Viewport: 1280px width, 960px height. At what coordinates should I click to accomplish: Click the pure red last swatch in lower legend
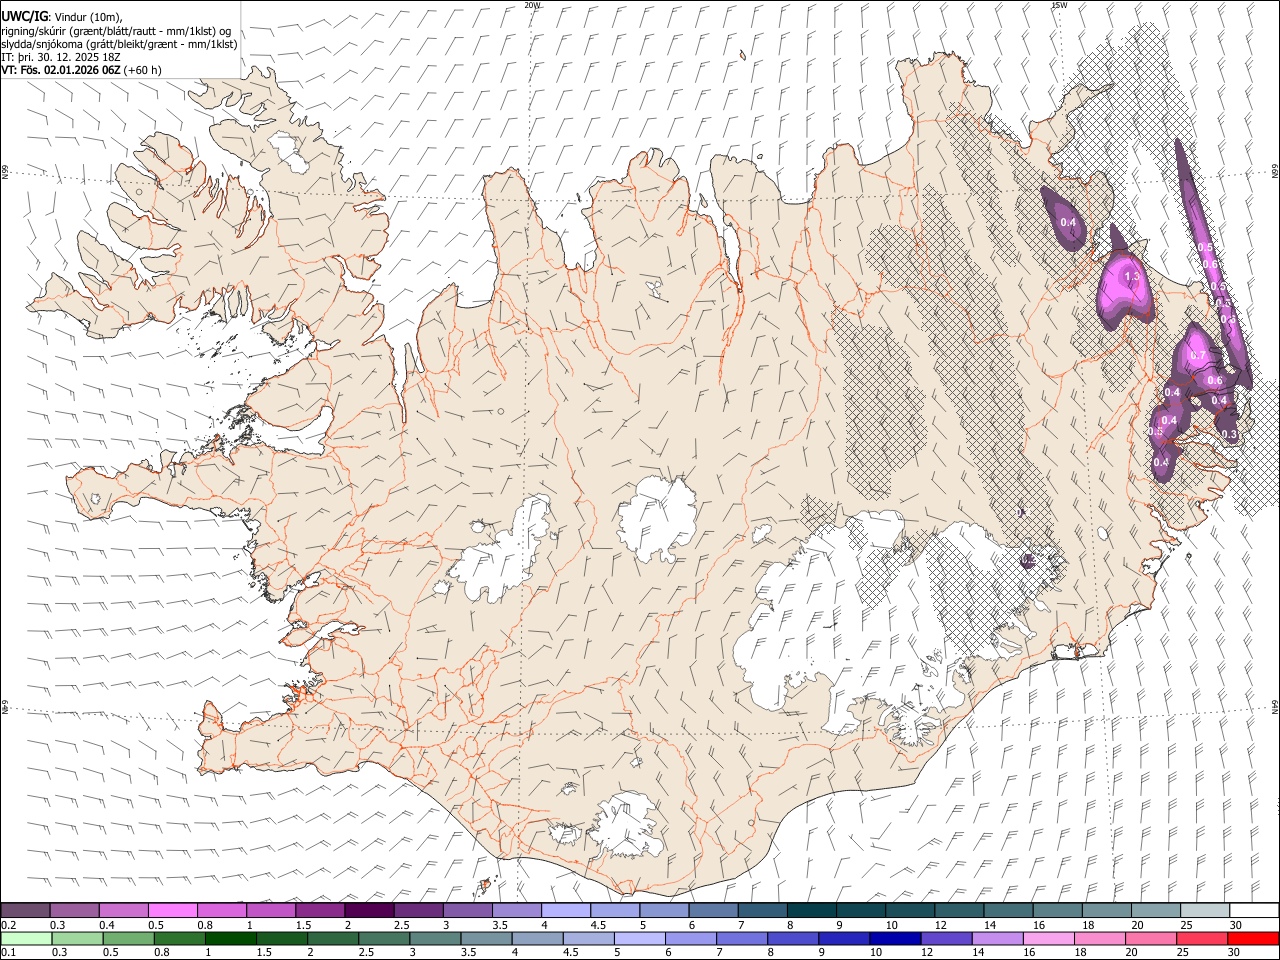(x=1254, y=938)
